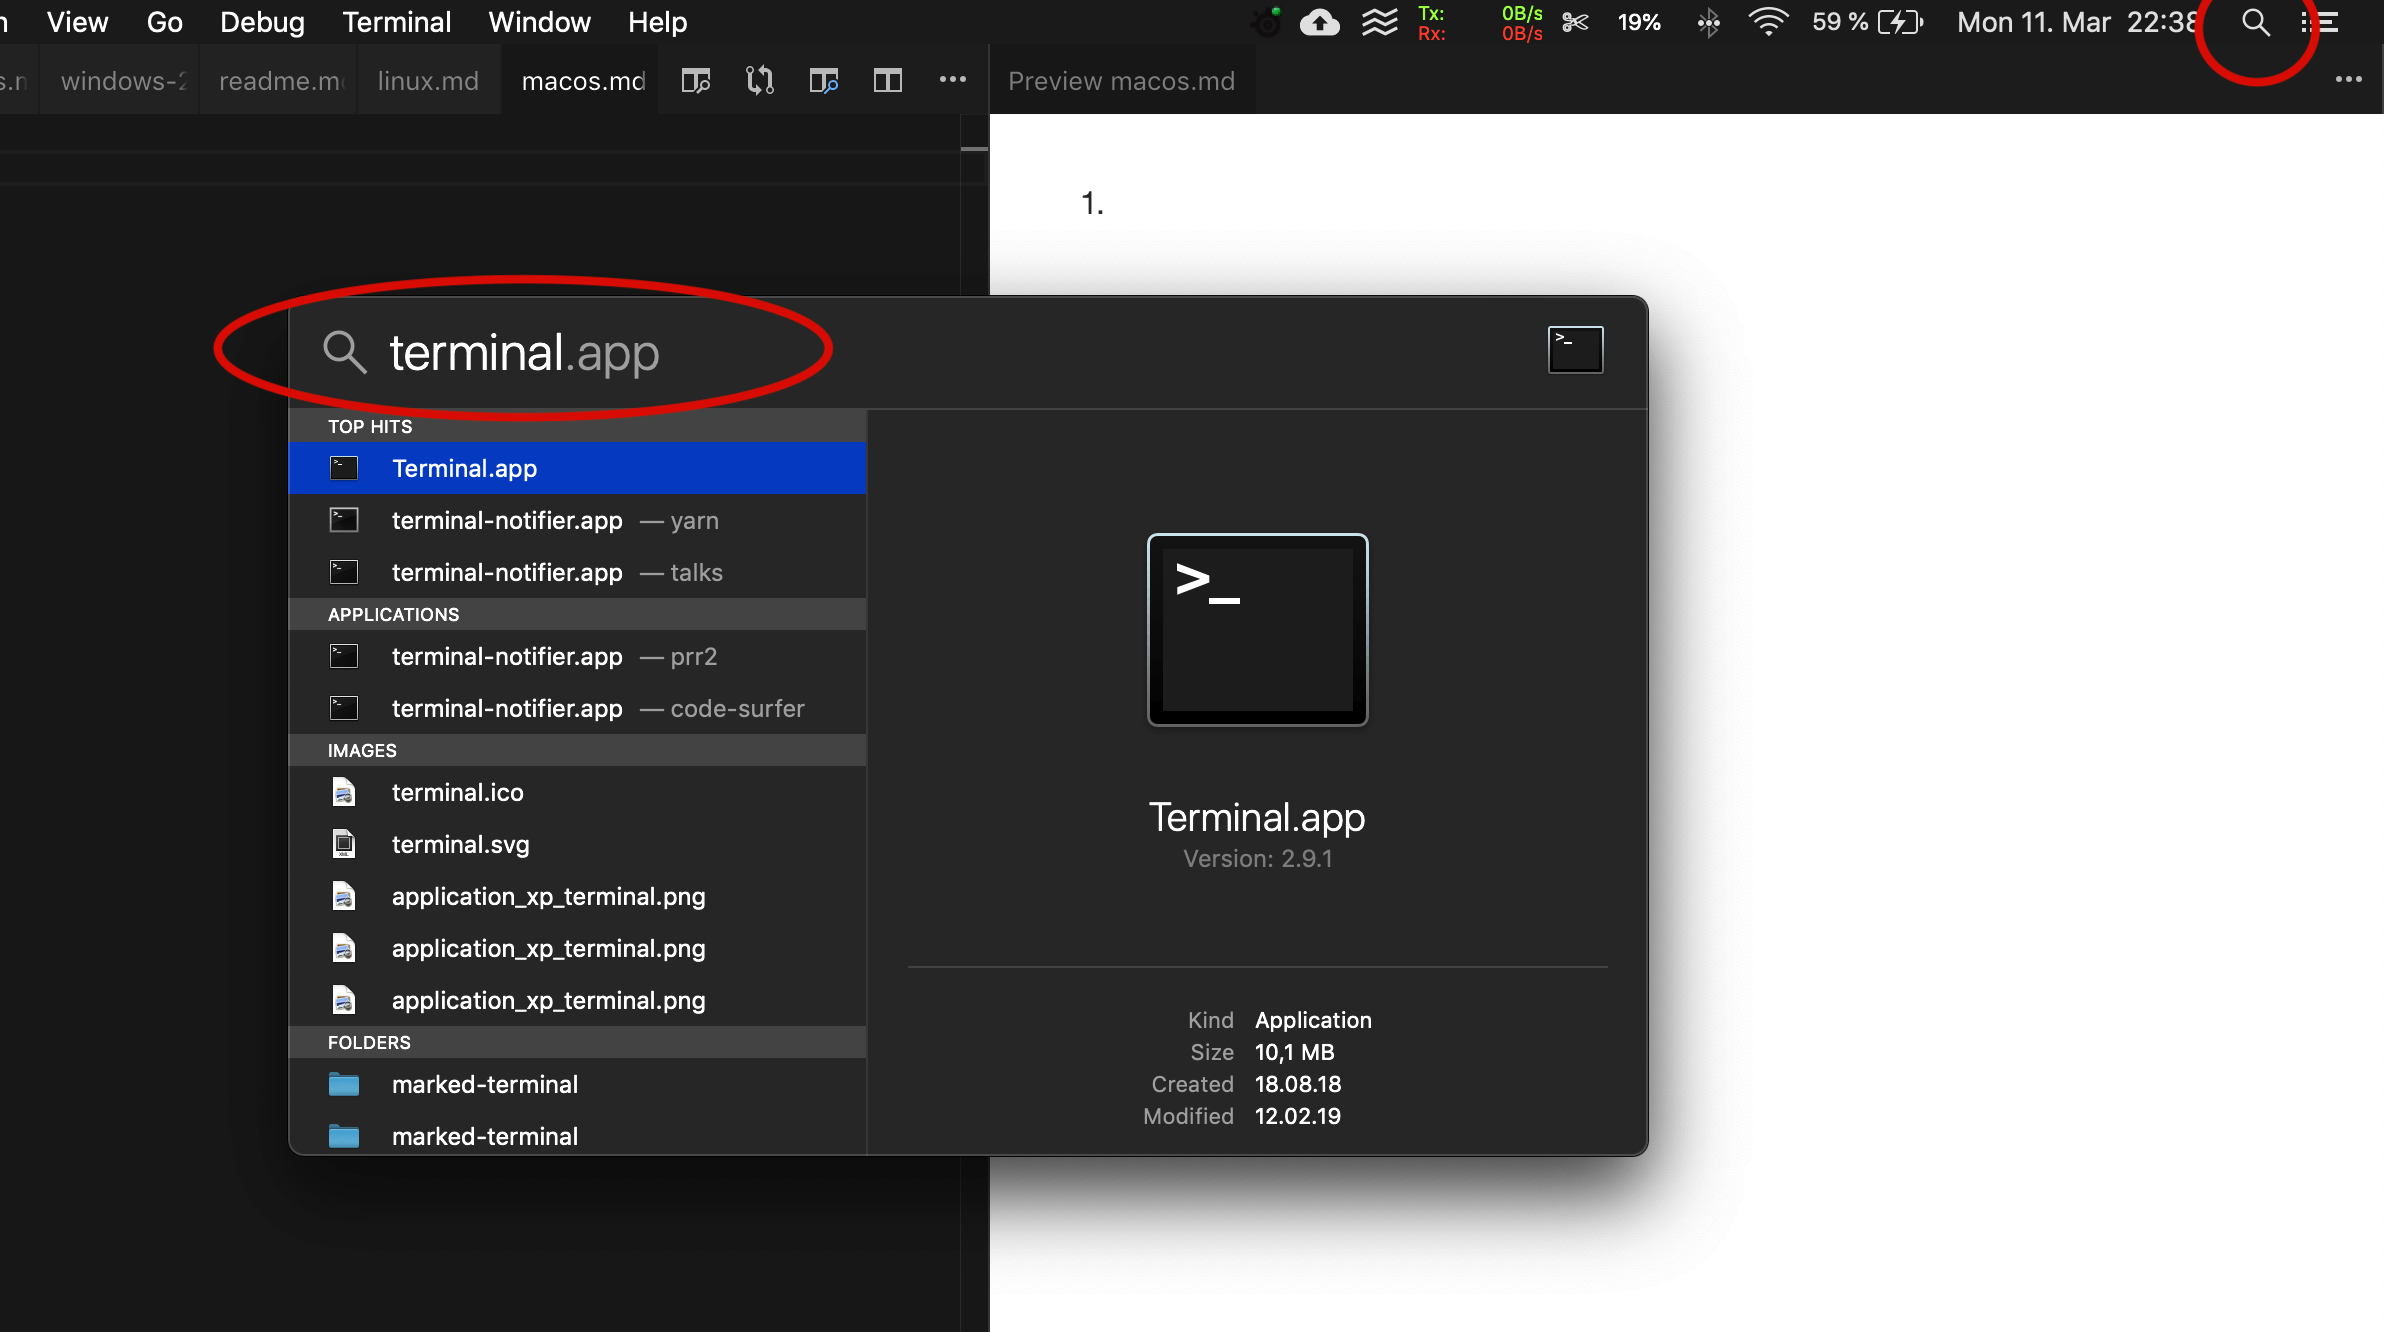2384x1332 pixels.
Task: Click the Created date 18.08.18
Action: point(1298,1084)
